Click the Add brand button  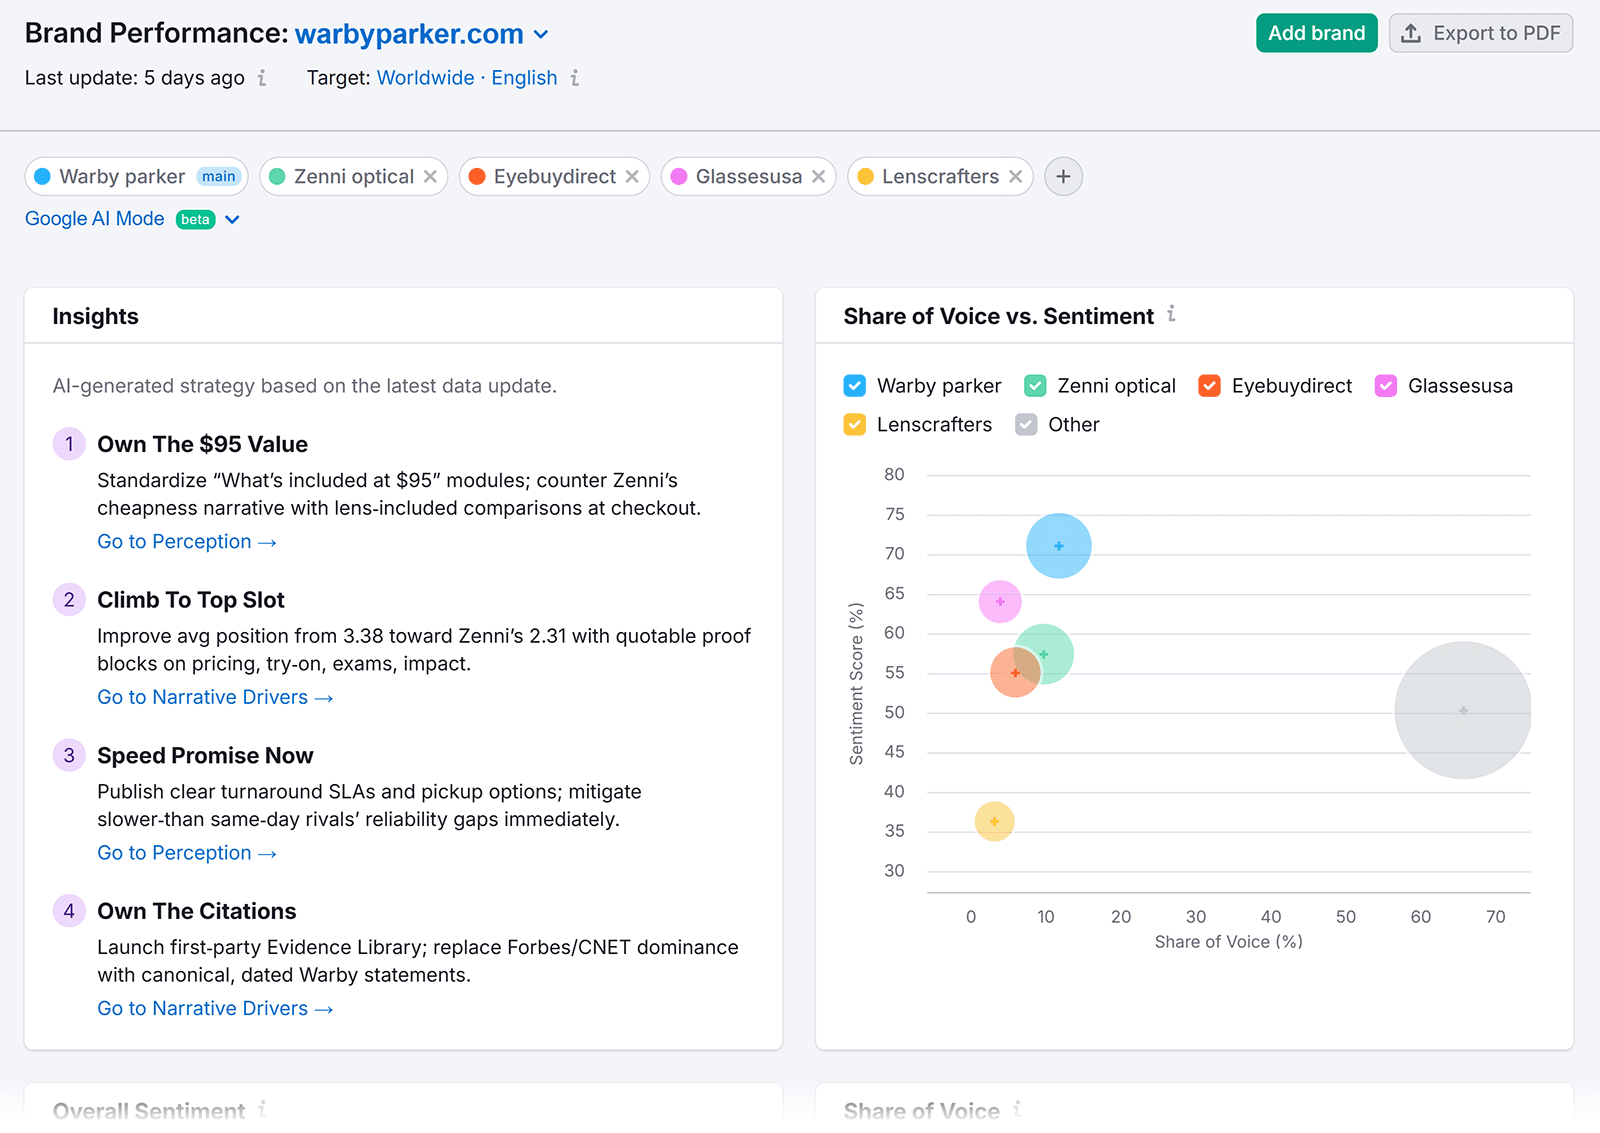(1316, 32)
